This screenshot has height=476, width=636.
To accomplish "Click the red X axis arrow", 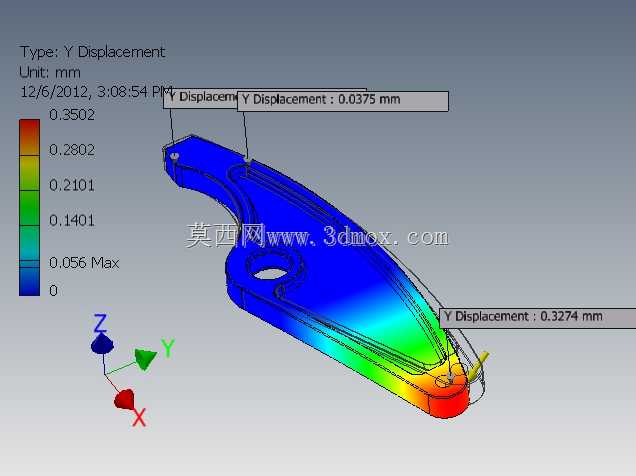I will point(125,399).
